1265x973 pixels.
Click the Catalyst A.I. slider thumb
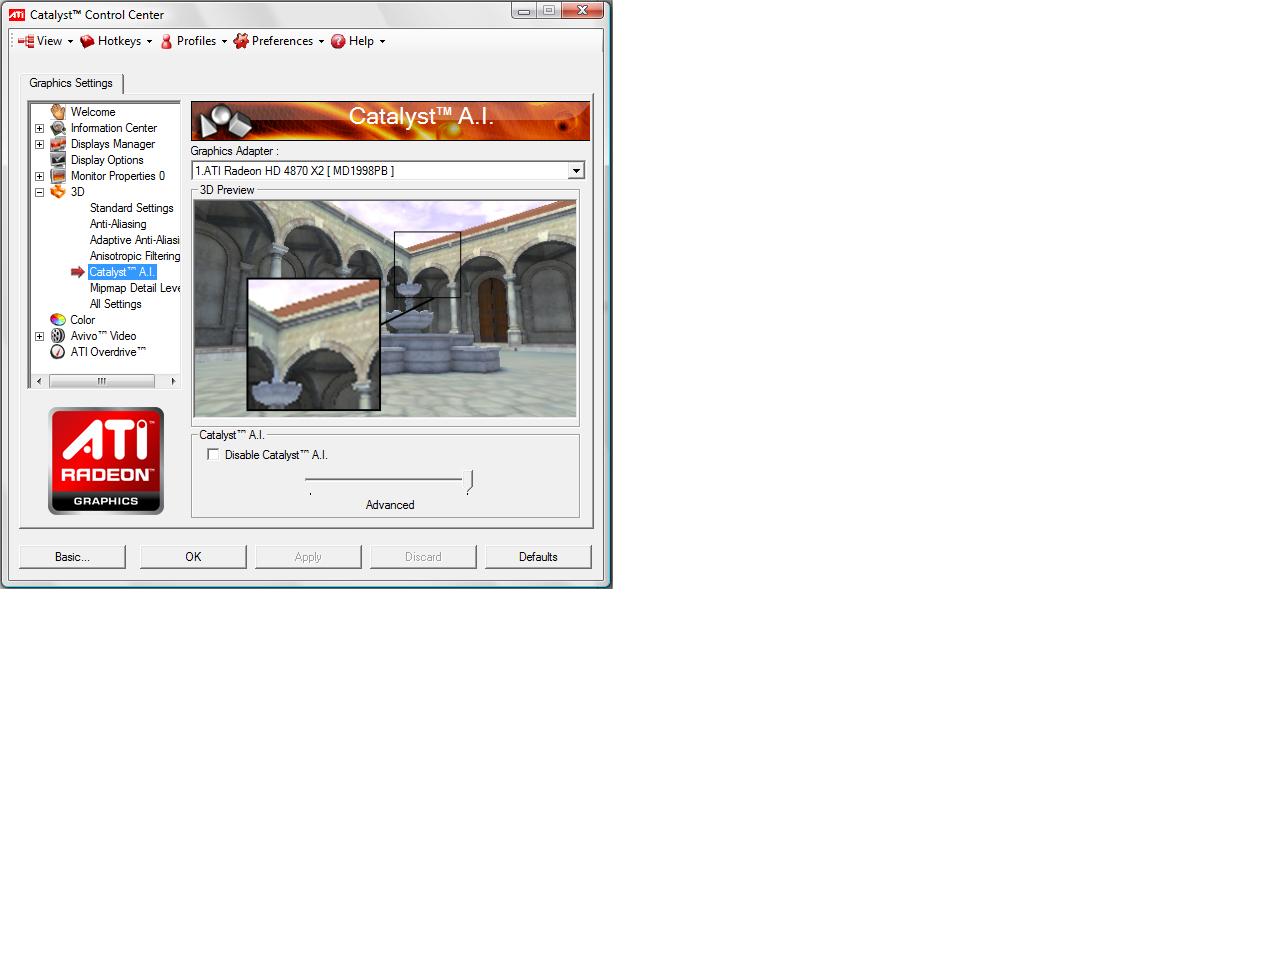pyautogui.click(x=469, y=481)
